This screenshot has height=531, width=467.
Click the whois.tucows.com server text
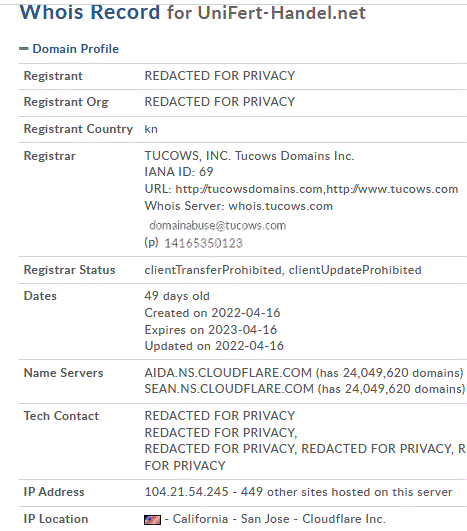[281, 206]
